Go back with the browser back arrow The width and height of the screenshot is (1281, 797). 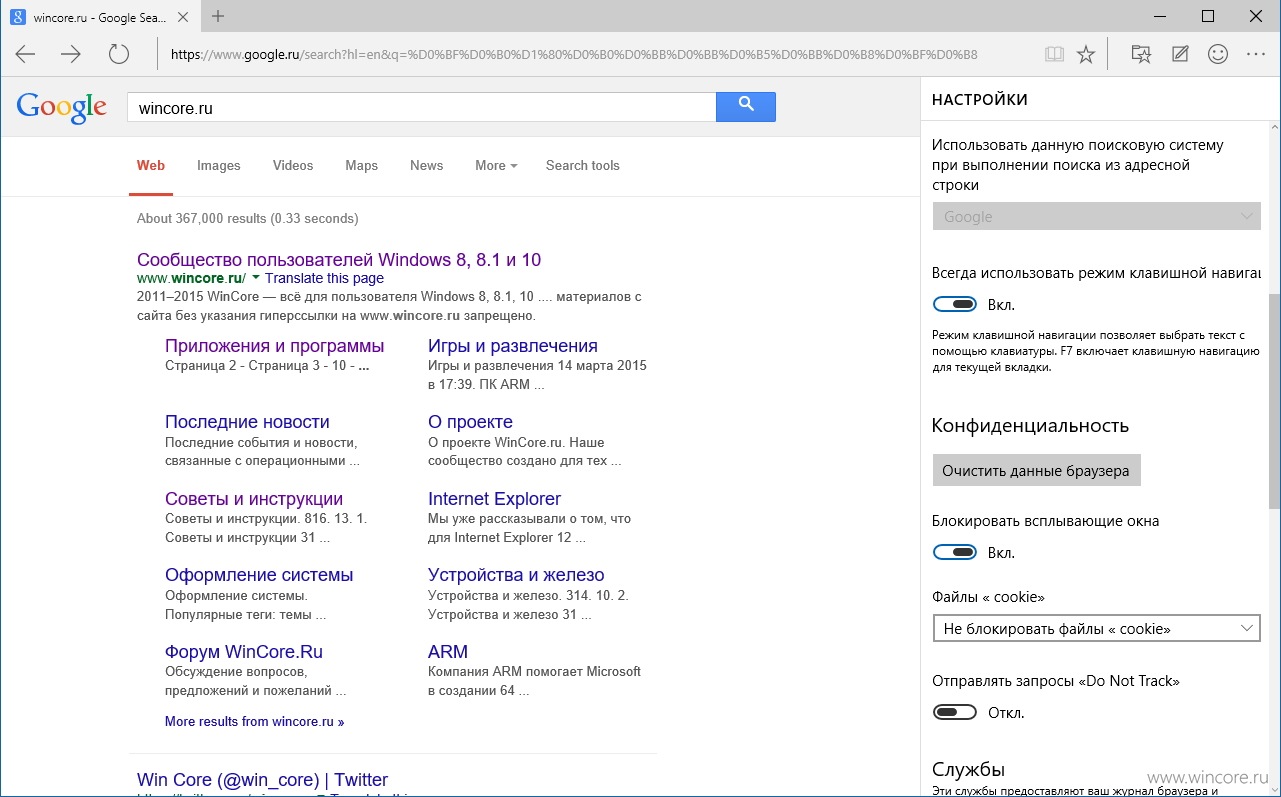pyautogui.click(x=25, y=54)
